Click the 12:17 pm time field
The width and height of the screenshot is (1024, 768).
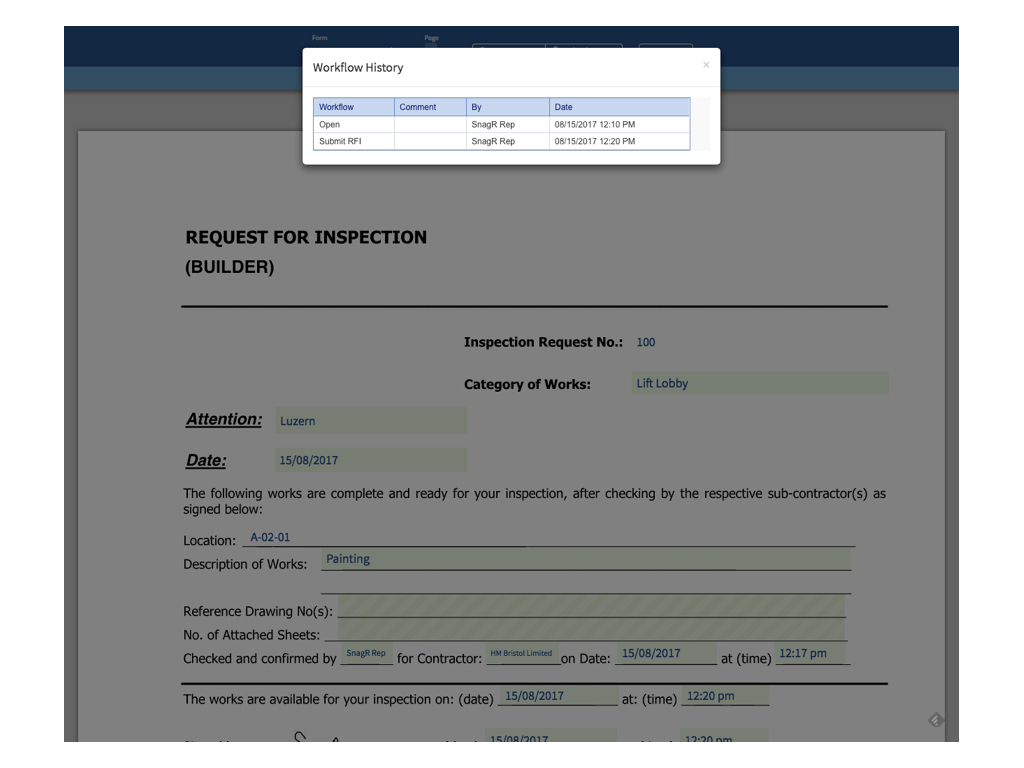812,654
